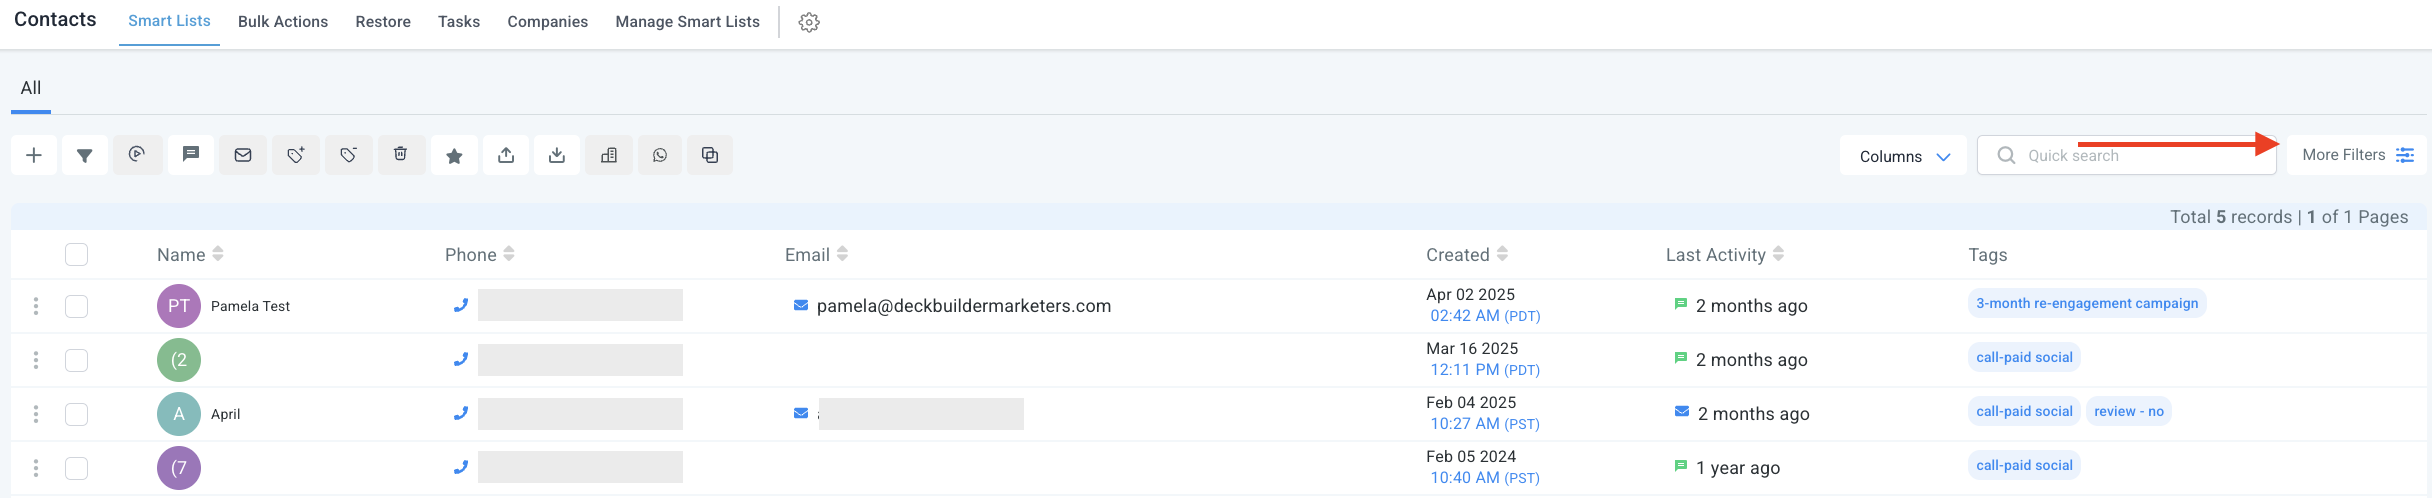The width and height of the screenshot is (2432, 498).
Task: Click the Add Tag icon
Action: 295,155
